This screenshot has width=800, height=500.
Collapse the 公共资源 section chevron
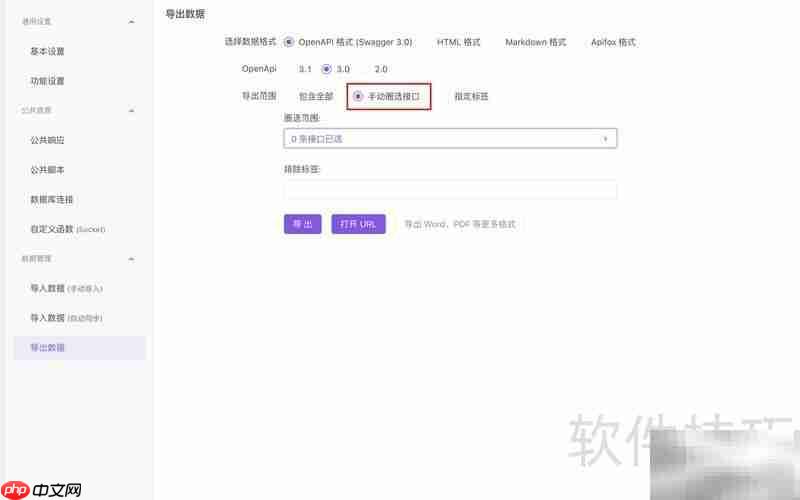[x=131, y=111]
